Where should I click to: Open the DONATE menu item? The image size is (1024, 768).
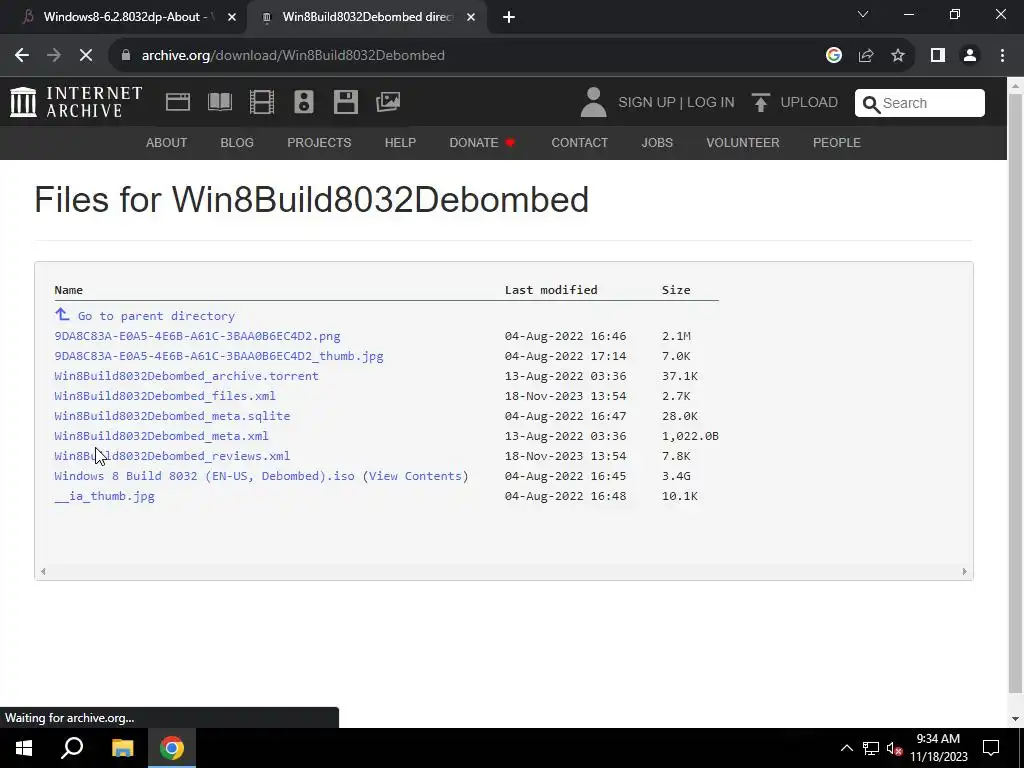[x=483, y=142]
